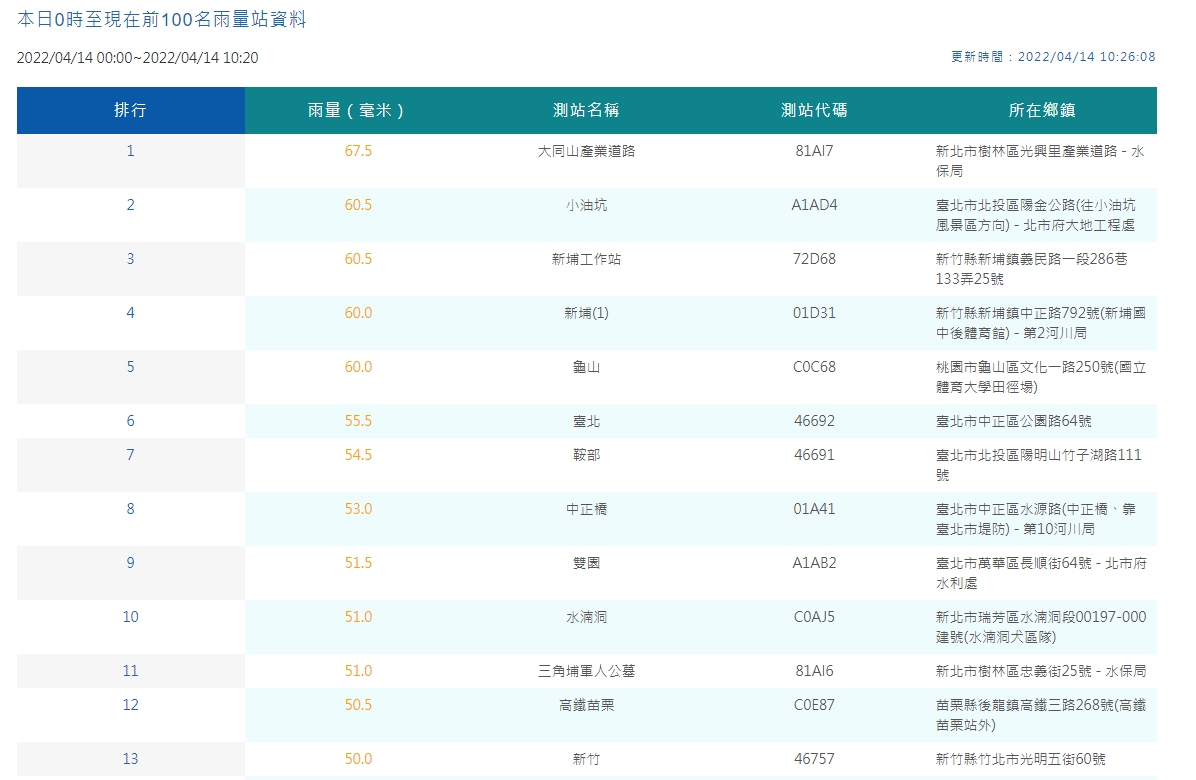Click the 水湳洞 row rainfall 51.0
The height and width of the screenshot is (780, 1196).
[358, 618]
